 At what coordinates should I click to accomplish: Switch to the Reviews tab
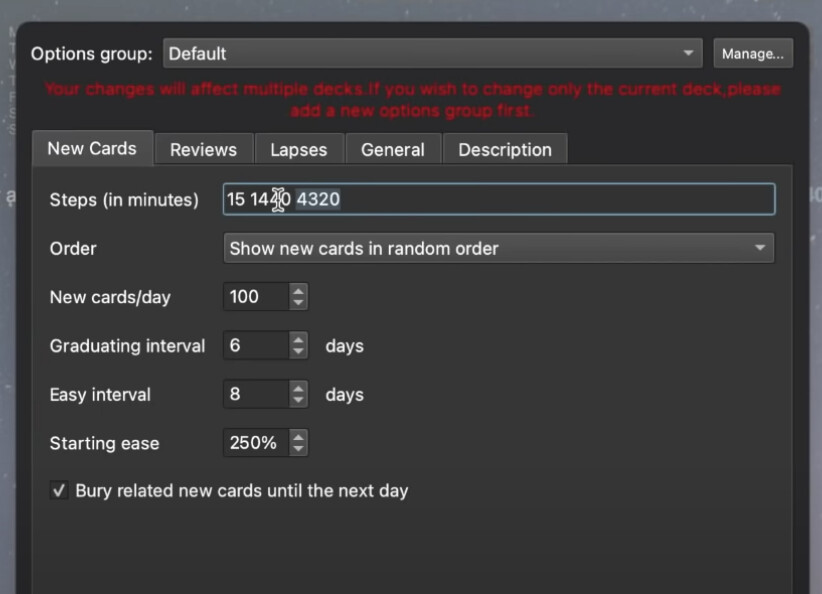203,149
